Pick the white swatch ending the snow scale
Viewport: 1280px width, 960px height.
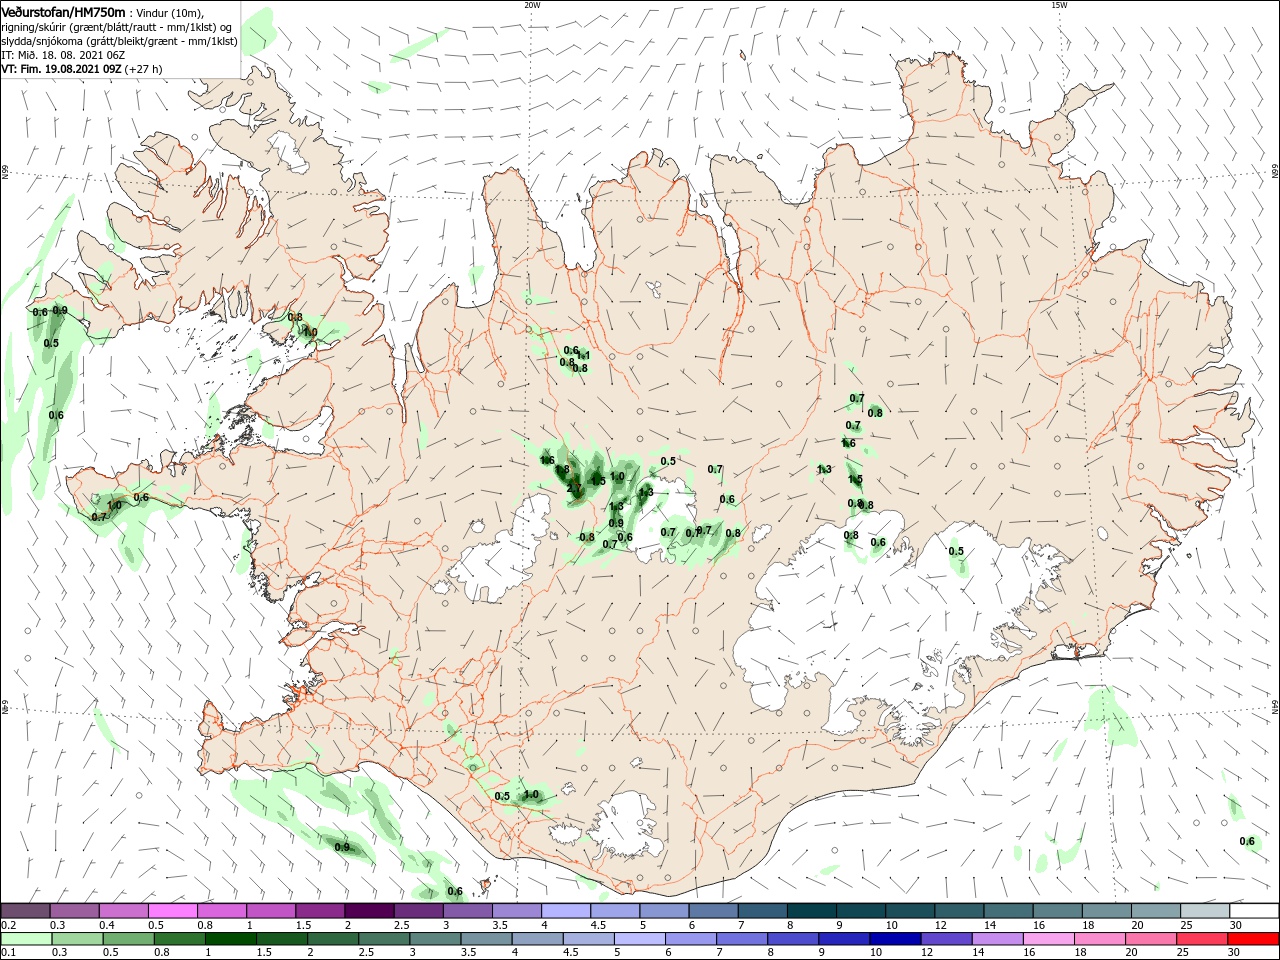[1254, 911]
